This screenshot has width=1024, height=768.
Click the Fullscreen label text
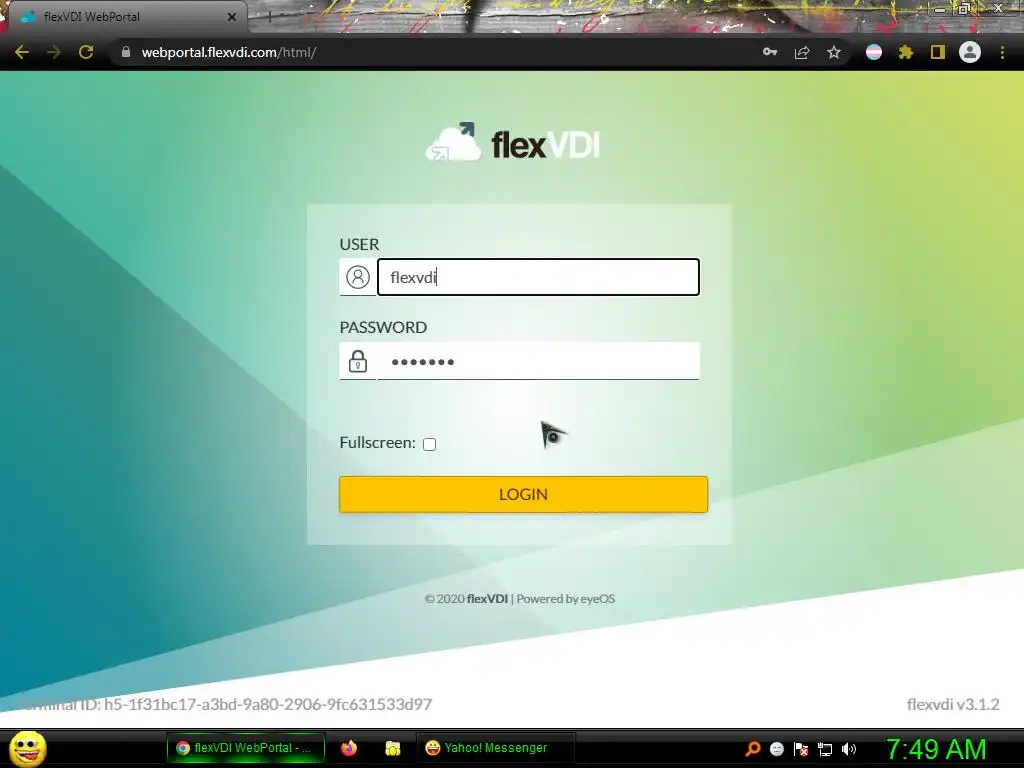click(377, 443)
